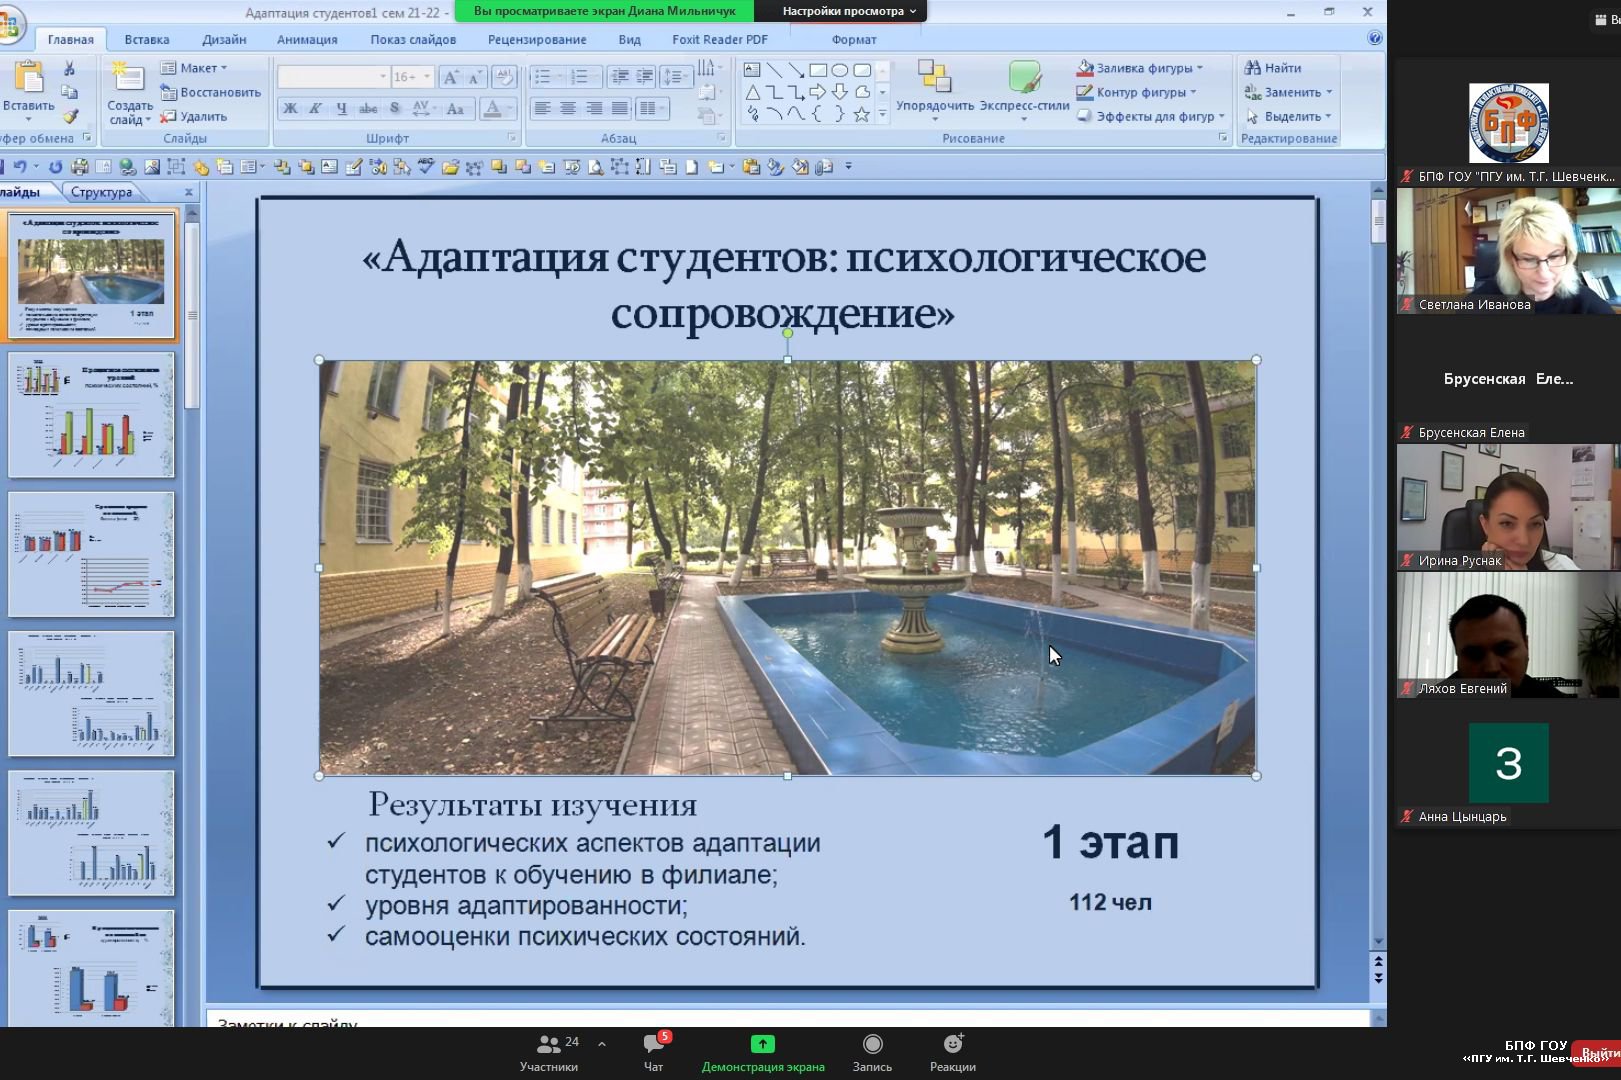The width and height of the screenshot is (1621, 1080).
Task: Open the Экспресс-стили quick styles gallery
Action: [1025, 92]
